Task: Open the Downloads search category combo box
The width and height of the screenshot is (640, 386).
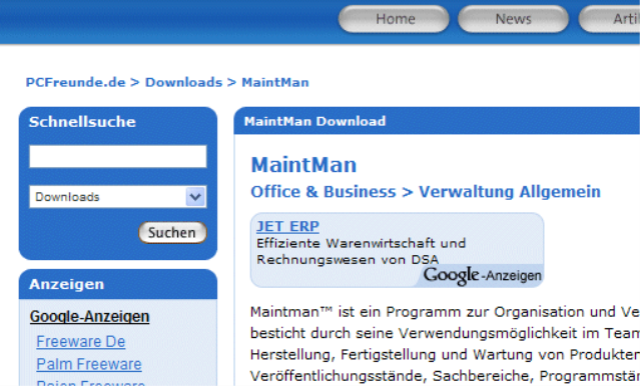Action: [118, 197]
